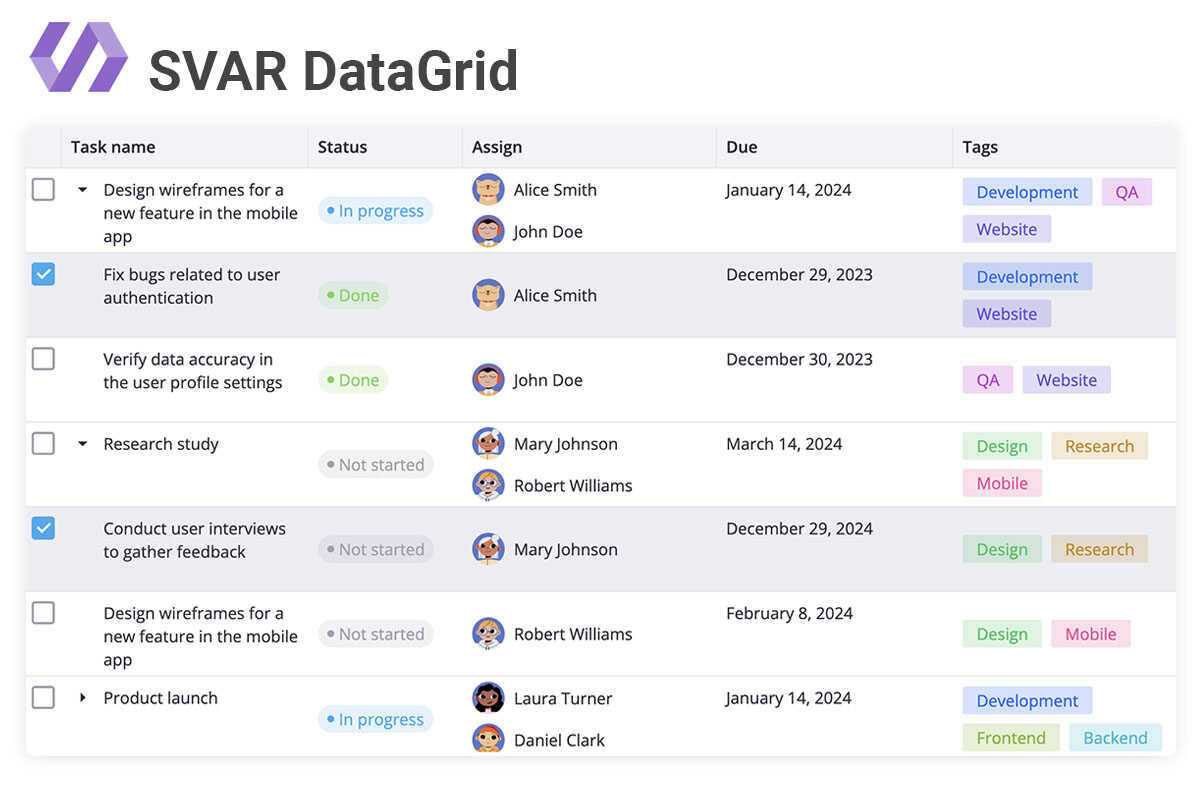Uncheck the Fix bugs authentication row

43,274
